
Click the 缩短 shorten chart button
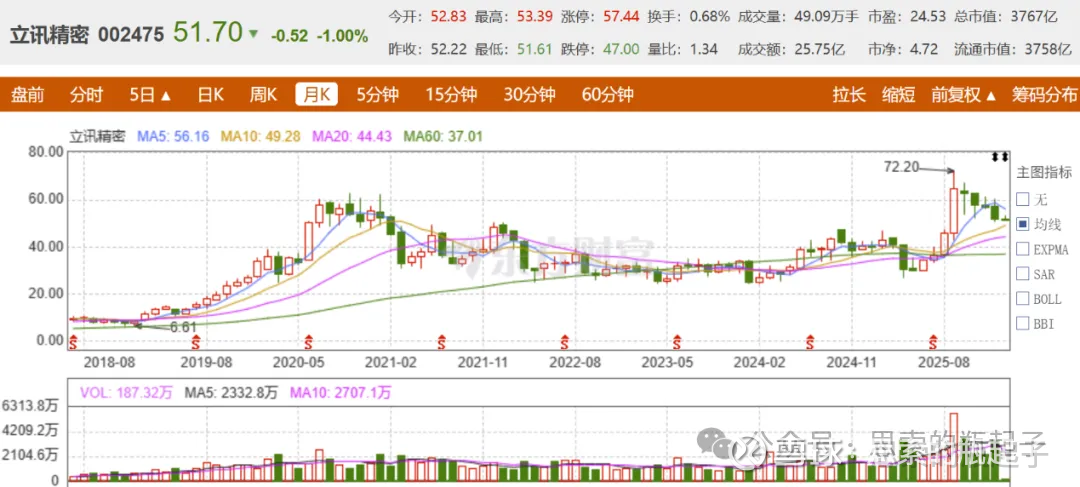pos(899,94)
